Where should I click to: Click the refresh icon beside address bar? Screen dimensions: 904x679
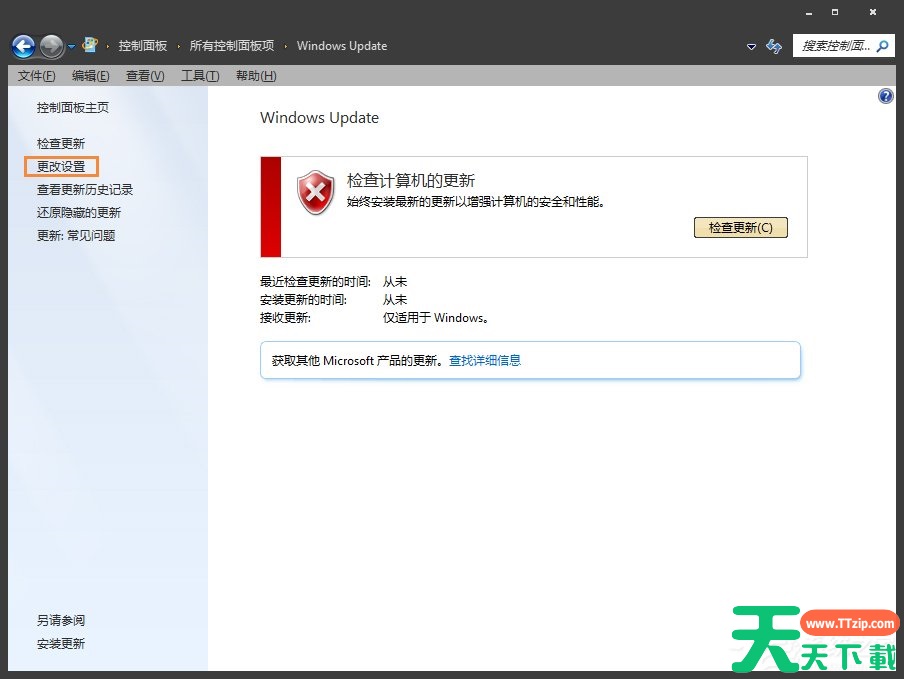point(773,46)
